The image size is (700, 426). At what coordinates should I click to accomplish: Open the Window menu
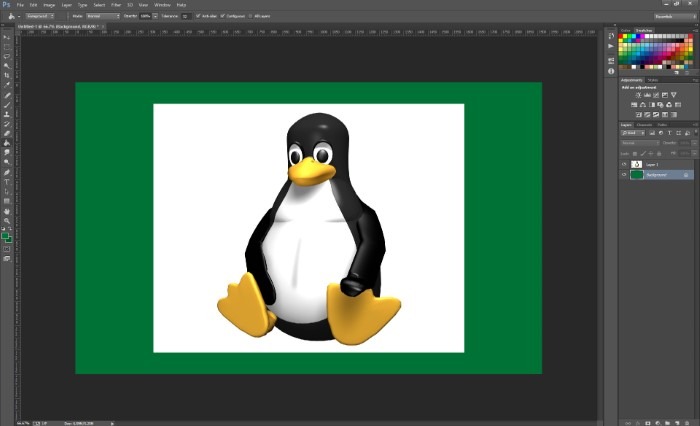coord(162,5)
